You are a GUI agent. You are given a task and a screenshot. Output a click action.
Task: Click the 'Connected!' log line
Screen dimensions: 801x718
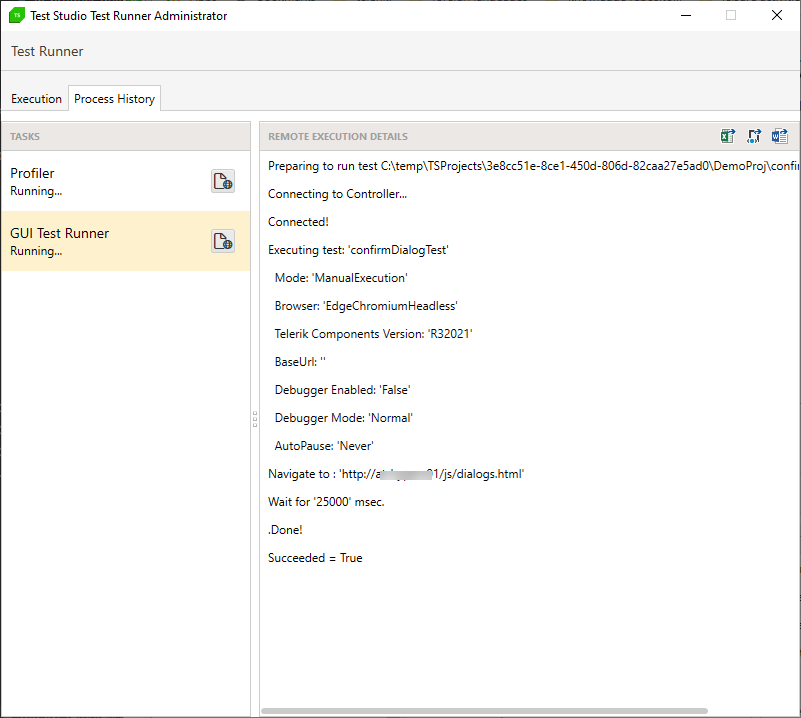coord(298,222)
